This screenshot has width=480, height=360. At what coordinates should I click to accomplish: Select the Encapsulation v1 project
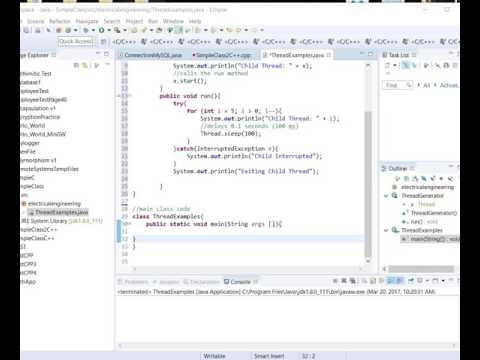click(x=38, y=108)
